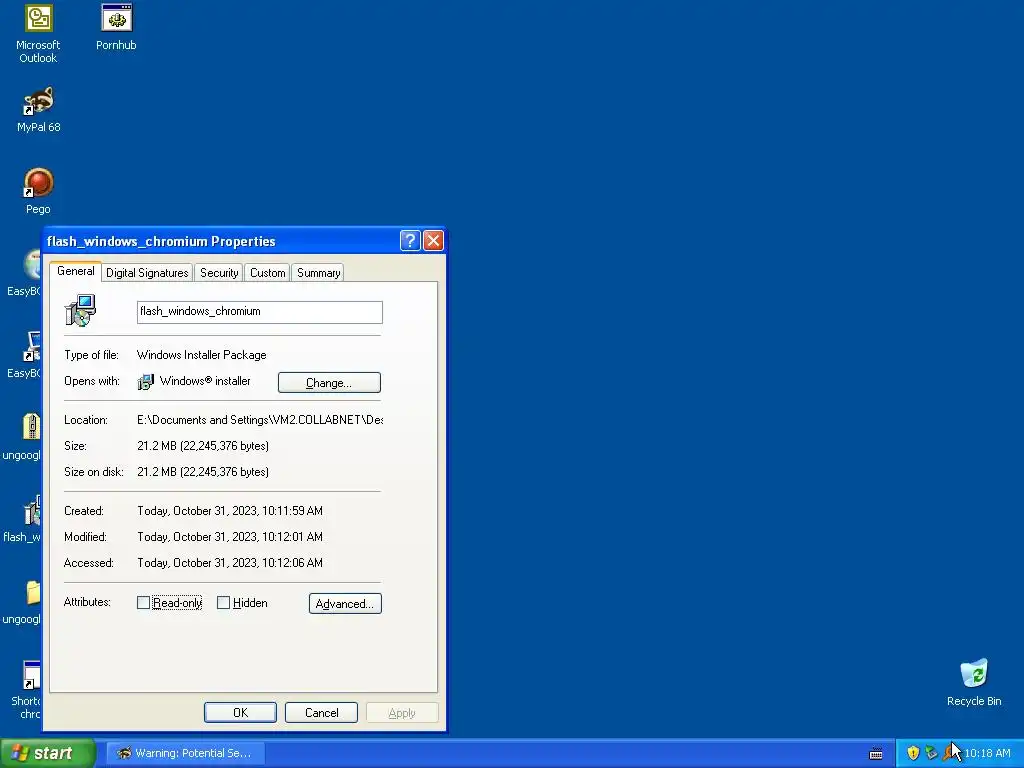The image size is (1024, 768).
Task: Click the help question mark title button
Action: pyautogui.click(x=409, y=240)
